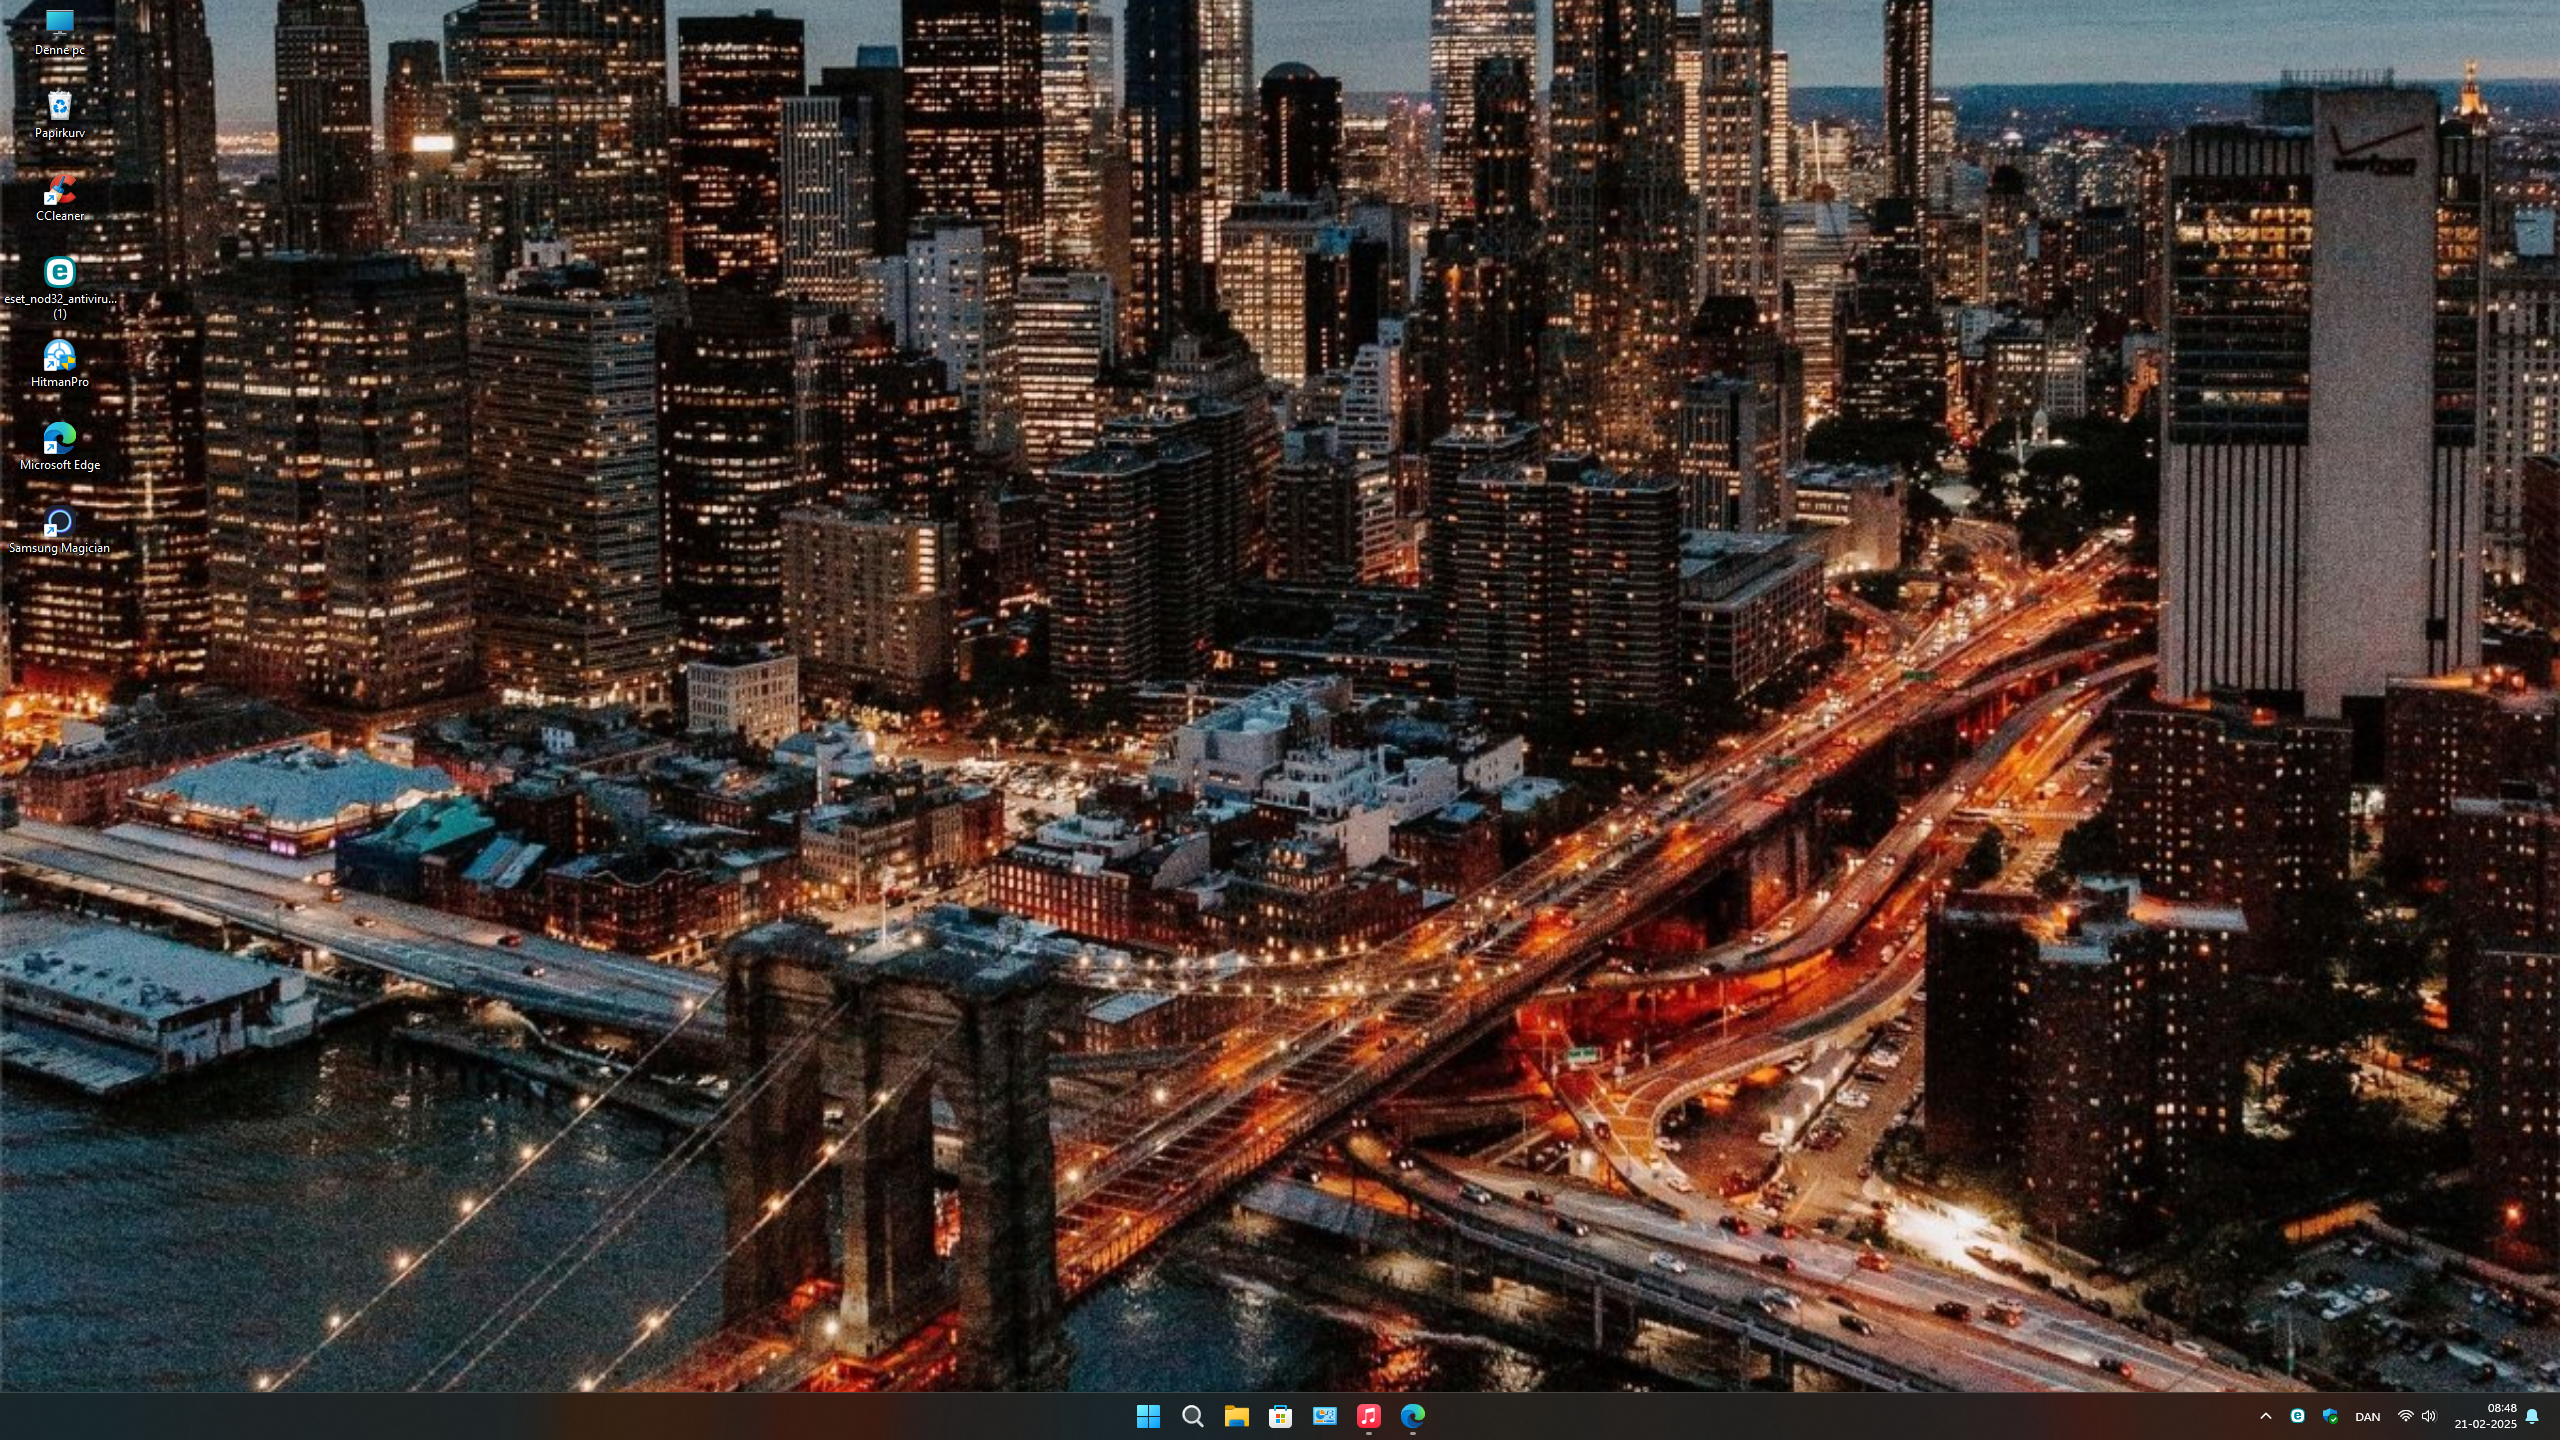This screenshot has width=2560, height=1440.
Task: Click the ESET tray icon
Action: [x=2298, y=1416]
